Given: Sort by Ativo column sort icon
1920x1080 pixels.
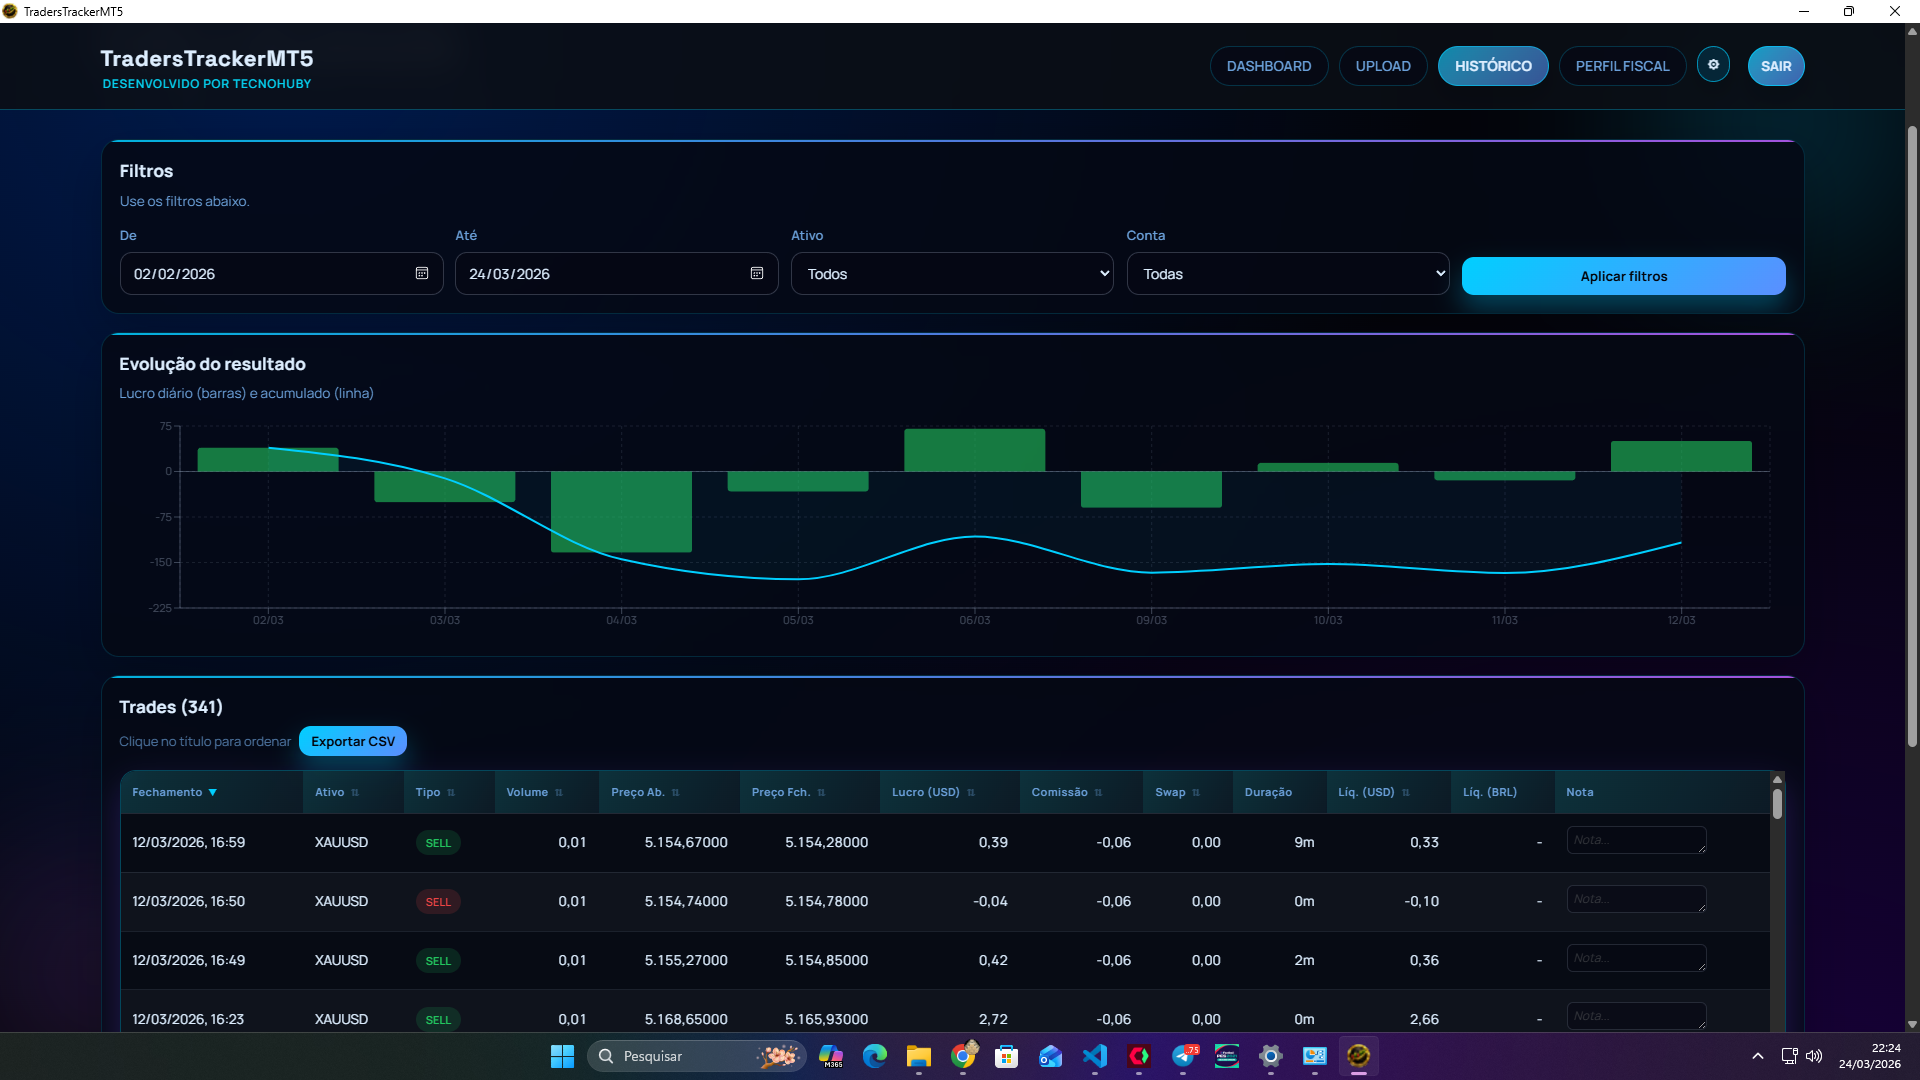Looking at the screenshot, I should click(355, 793).
